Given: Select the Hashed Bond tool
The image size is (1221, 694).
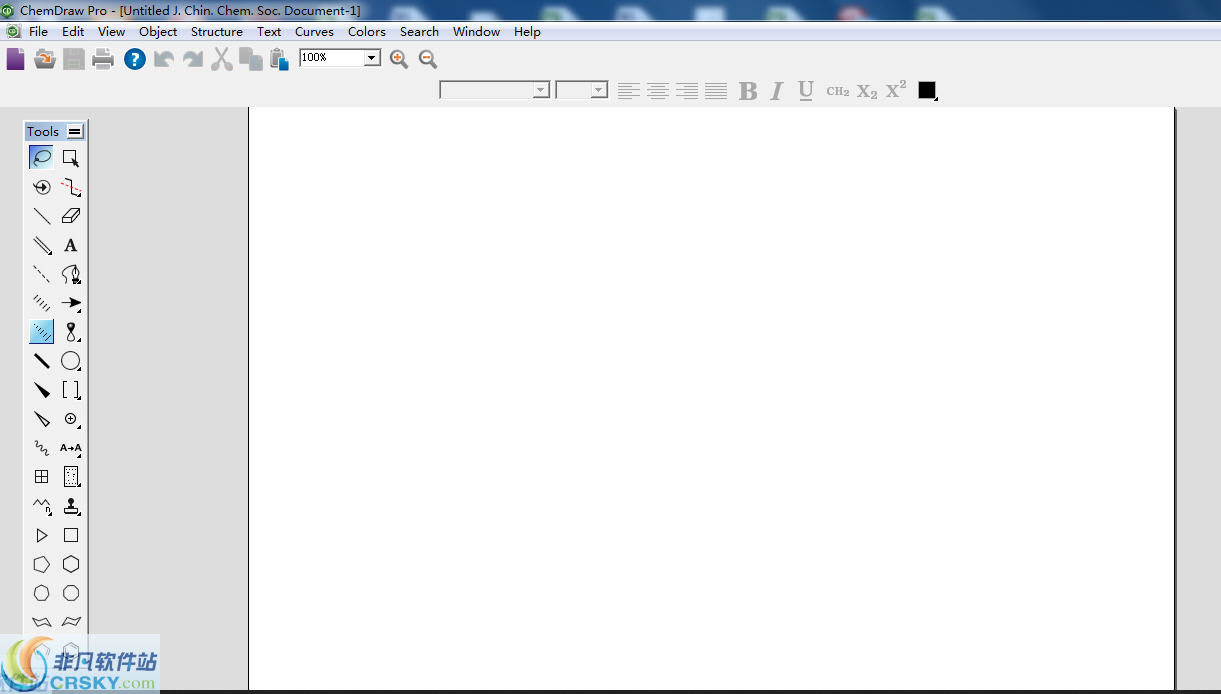Looking at the screenshot, I should tap(41, 303).
